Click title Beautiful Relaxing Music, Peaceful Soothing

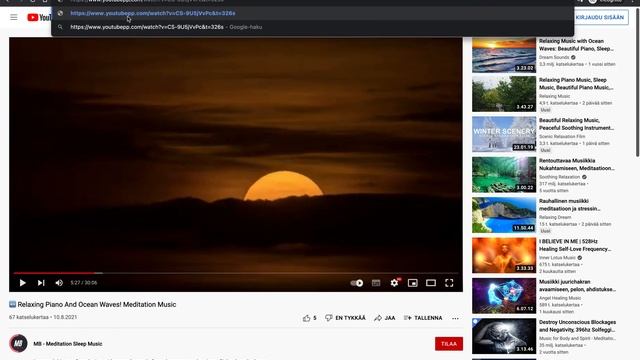click(576, 124)
